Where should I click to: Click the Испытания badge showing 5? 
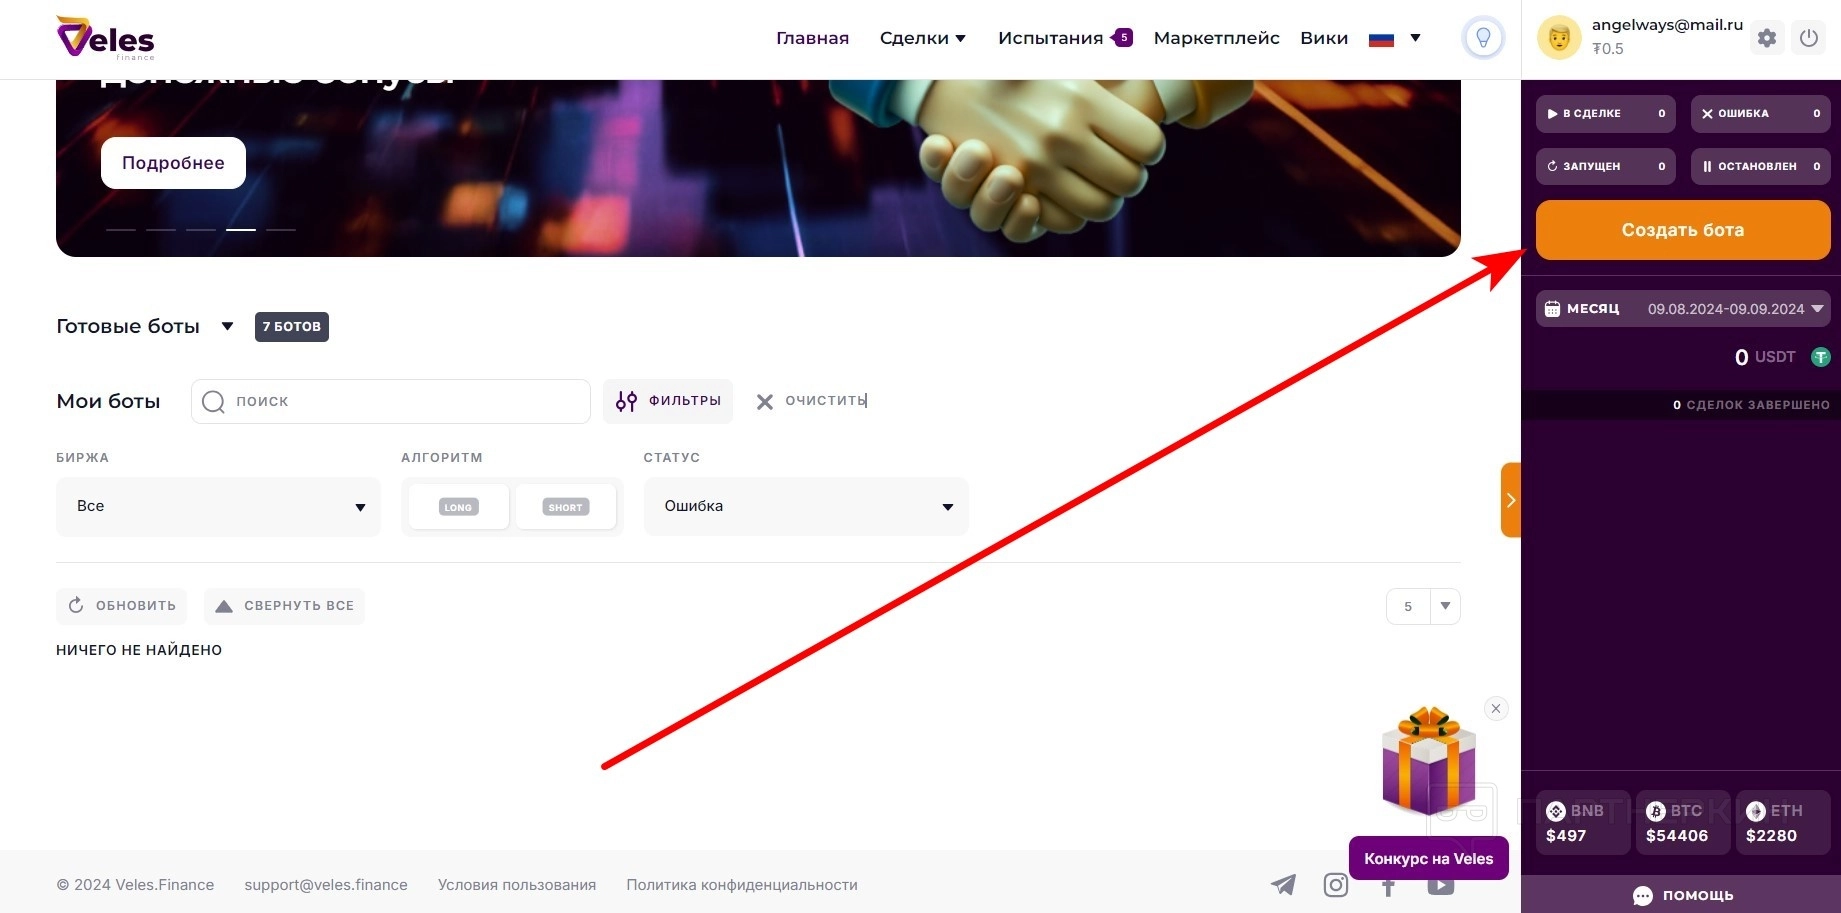tap(1123, 38)
